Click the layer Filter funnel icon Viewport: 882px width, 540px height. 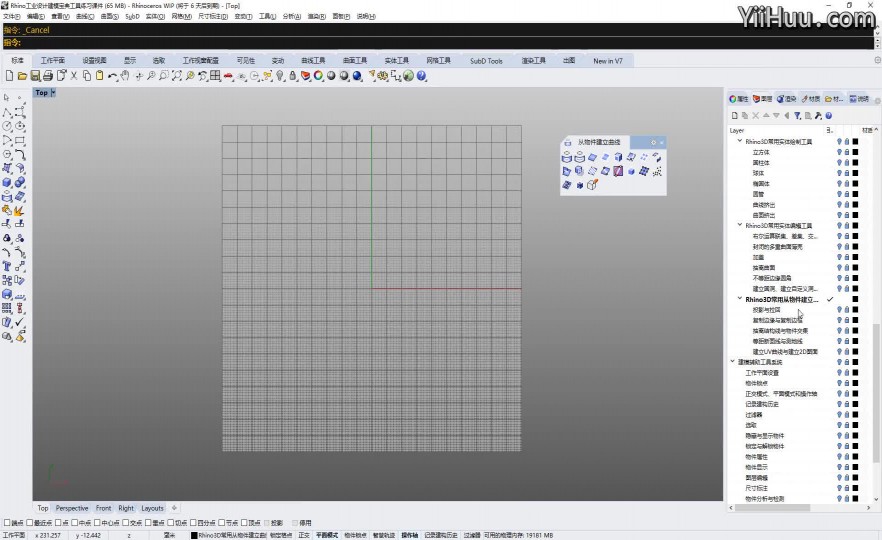click(x=797, y=115)
